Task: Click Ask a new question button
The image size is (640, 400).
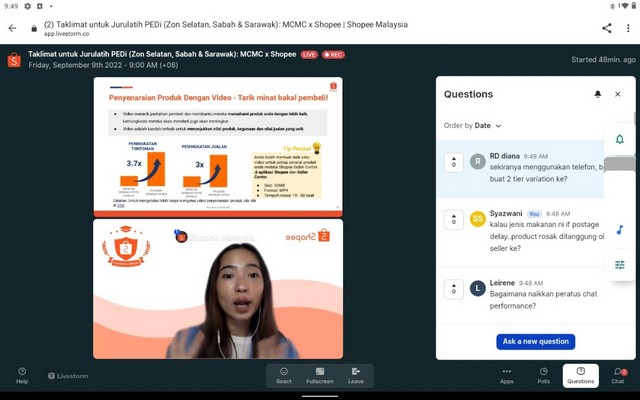Action: tap(535, 341)
